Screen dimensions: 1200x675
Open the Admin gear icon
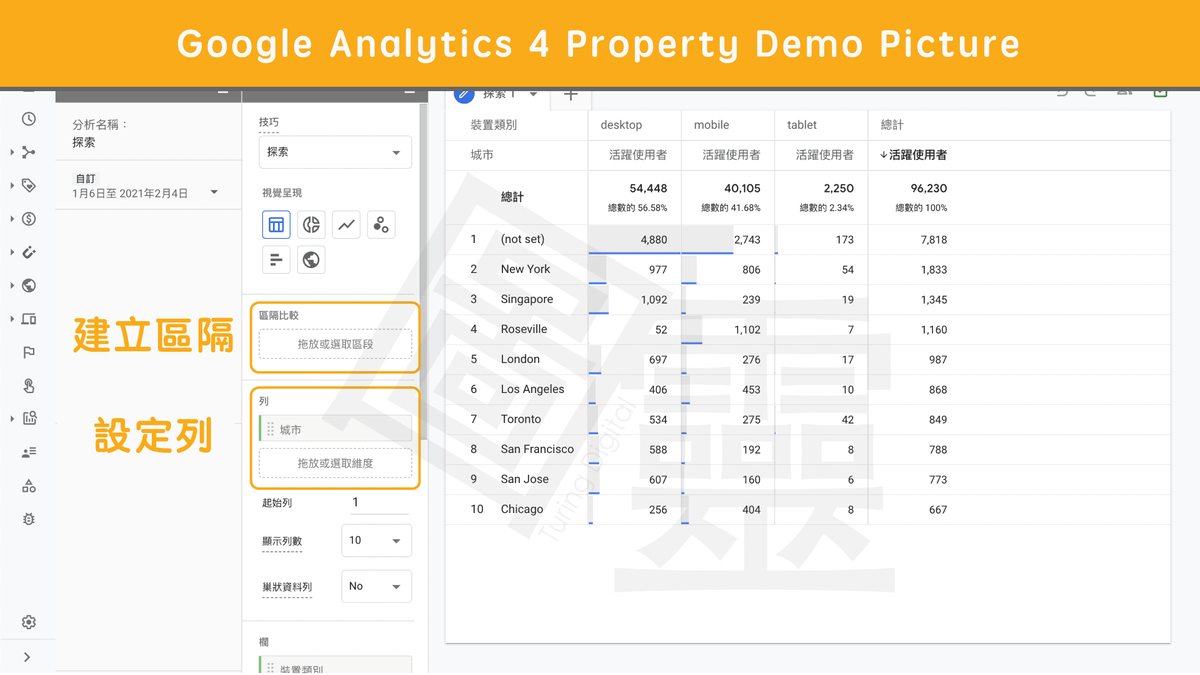click(29, 622)
